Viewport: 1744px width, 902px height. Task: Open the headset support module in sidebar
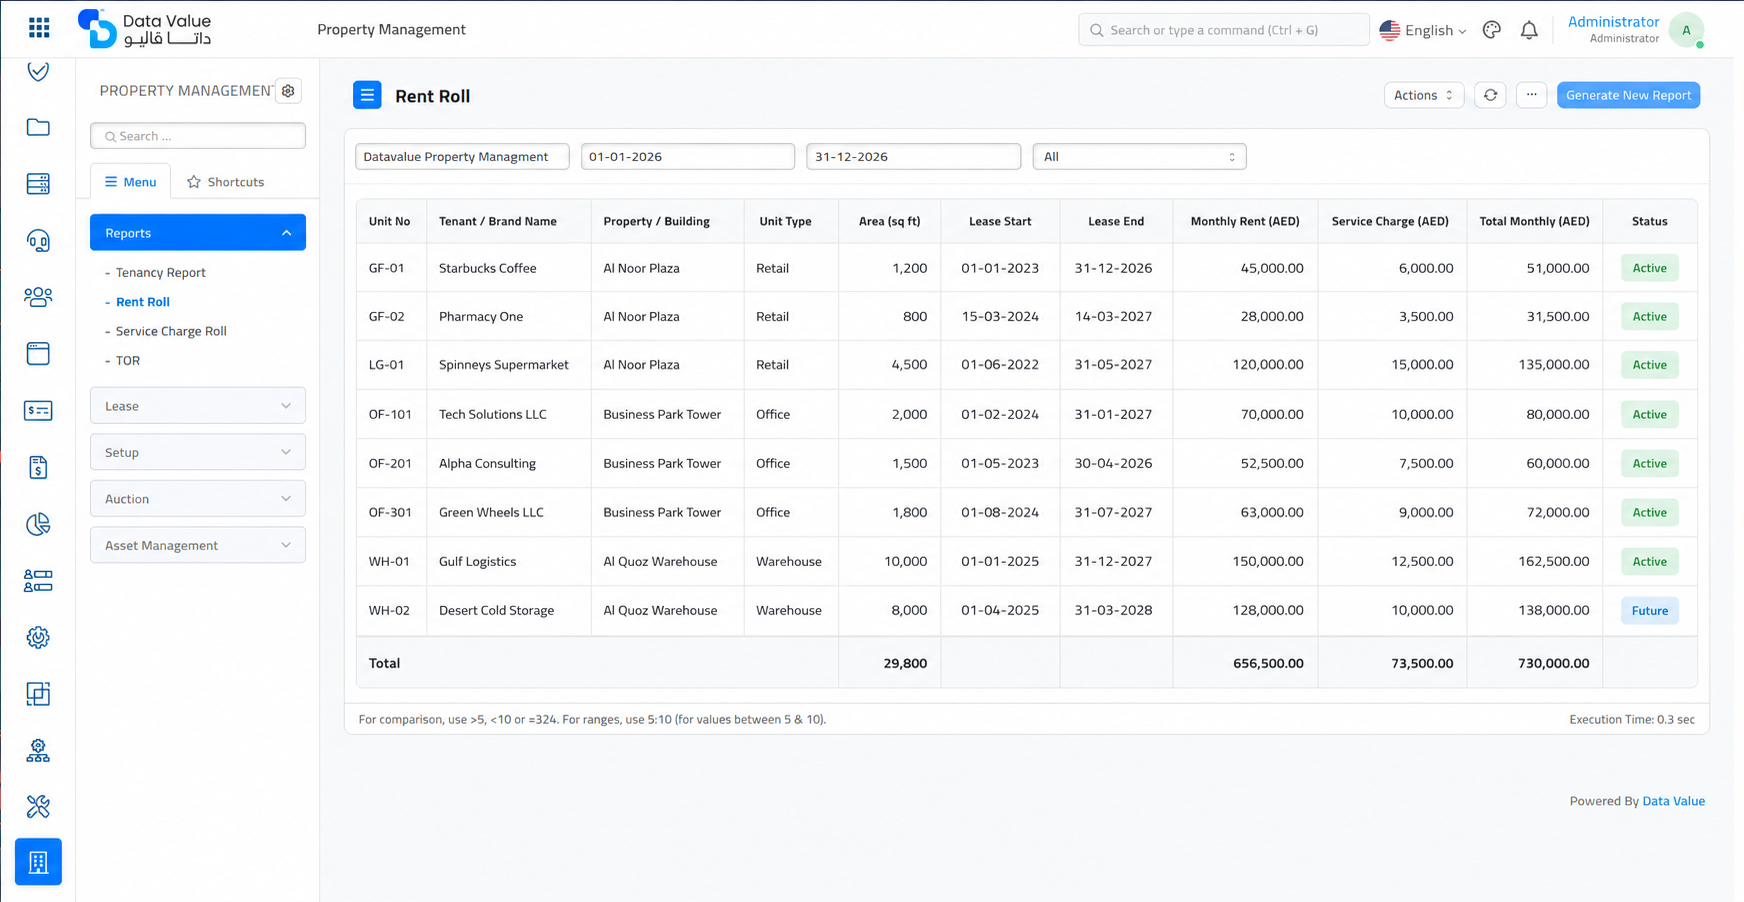38,241
